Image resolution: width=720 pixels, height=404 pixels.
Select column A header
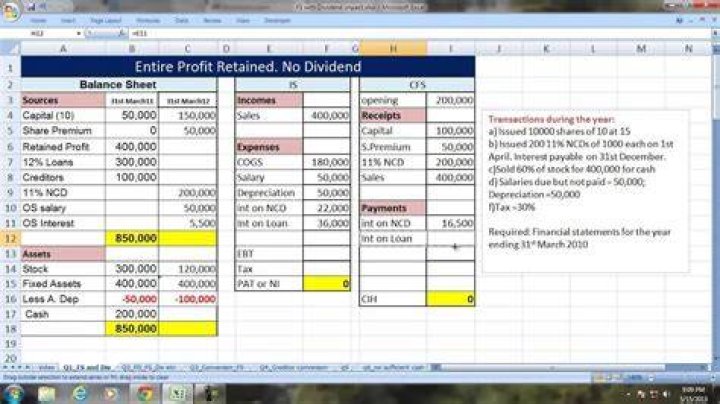[63, 48]
